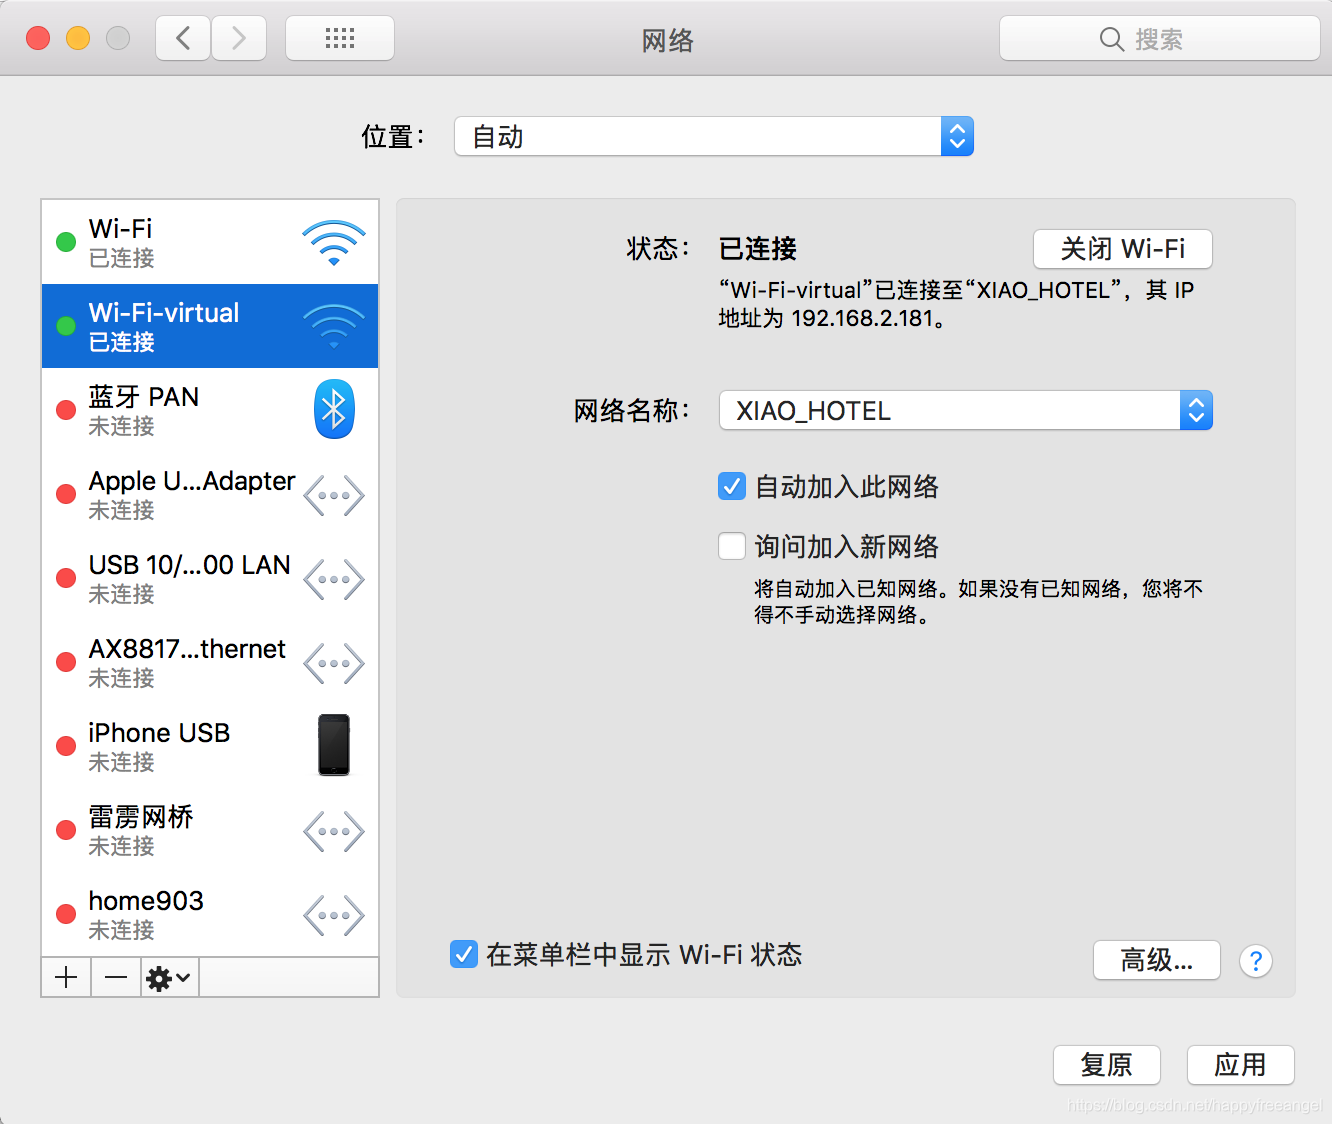Viewport: 1332px width, 1124px height.
Task: Show all preferences grid button
Action: 340,39
